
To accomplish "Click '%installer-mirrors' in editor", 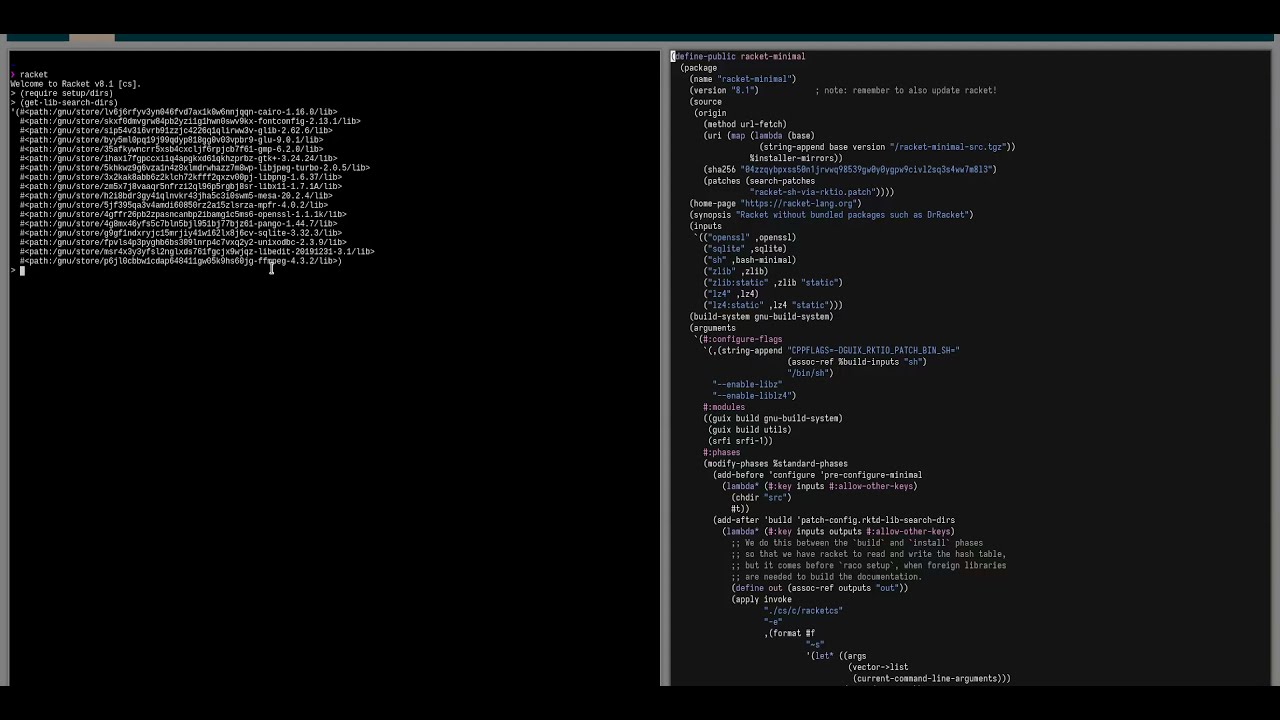I will pyautogui.click(x=796, y=158).
